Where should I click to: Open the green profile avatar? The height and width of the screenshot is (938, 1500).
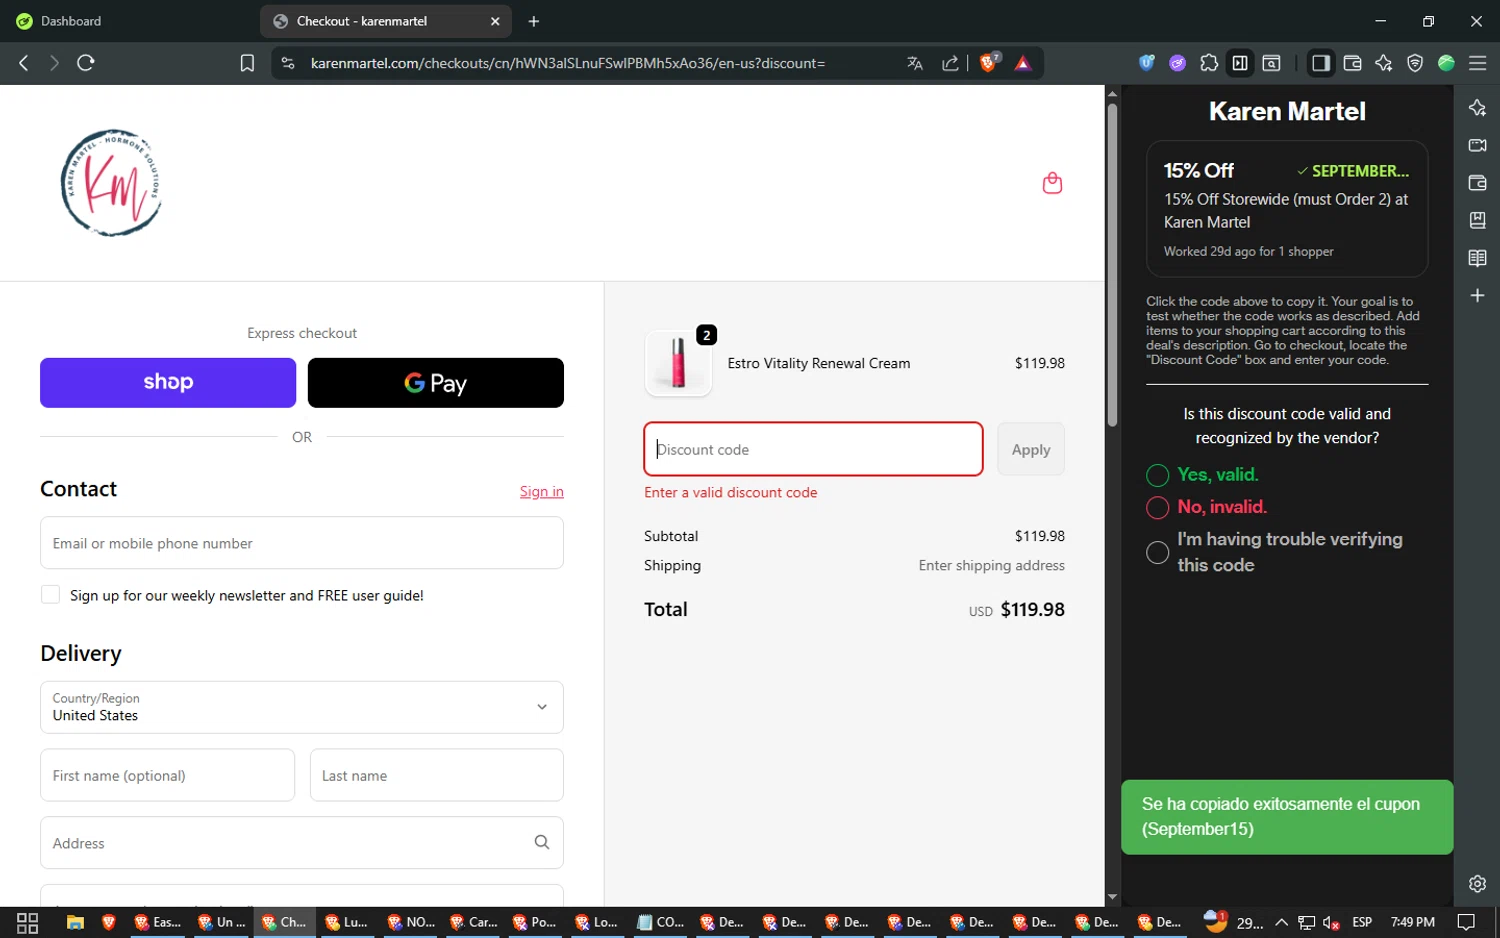[1446, 63]
